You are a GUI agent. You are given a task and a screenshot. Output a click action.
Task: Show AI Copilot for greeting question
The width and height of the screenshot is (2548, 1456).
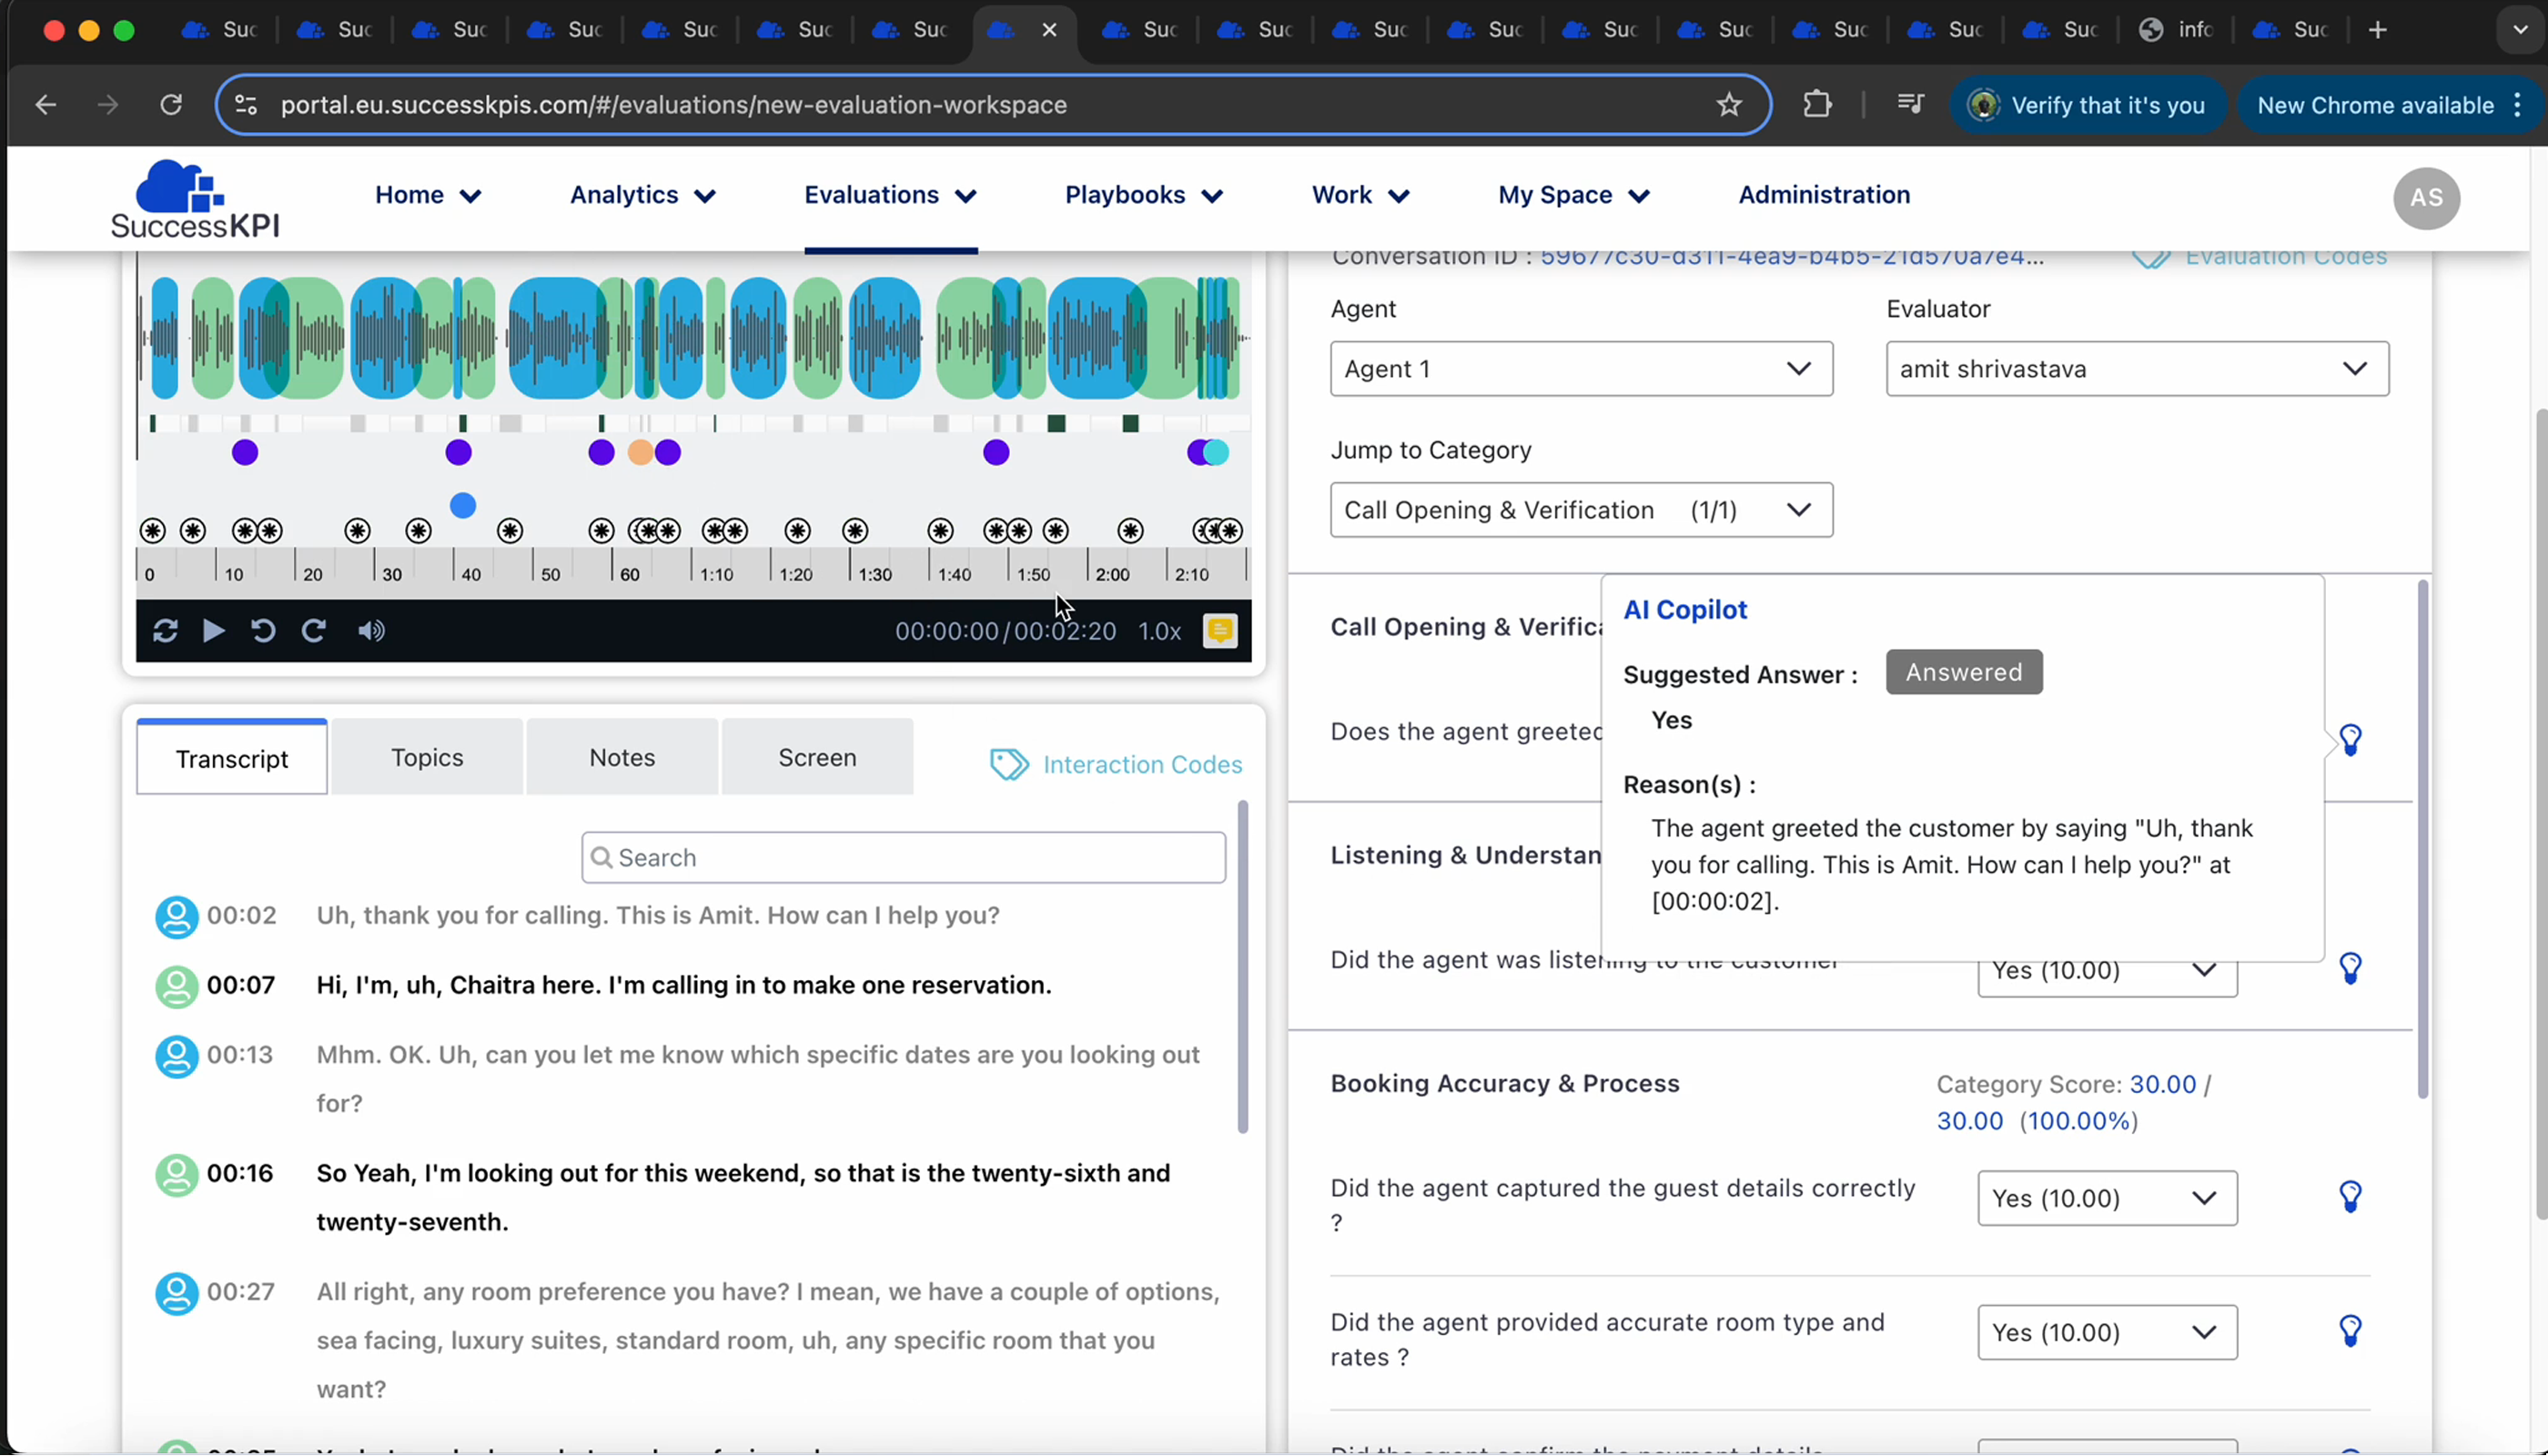(2351, 740)
